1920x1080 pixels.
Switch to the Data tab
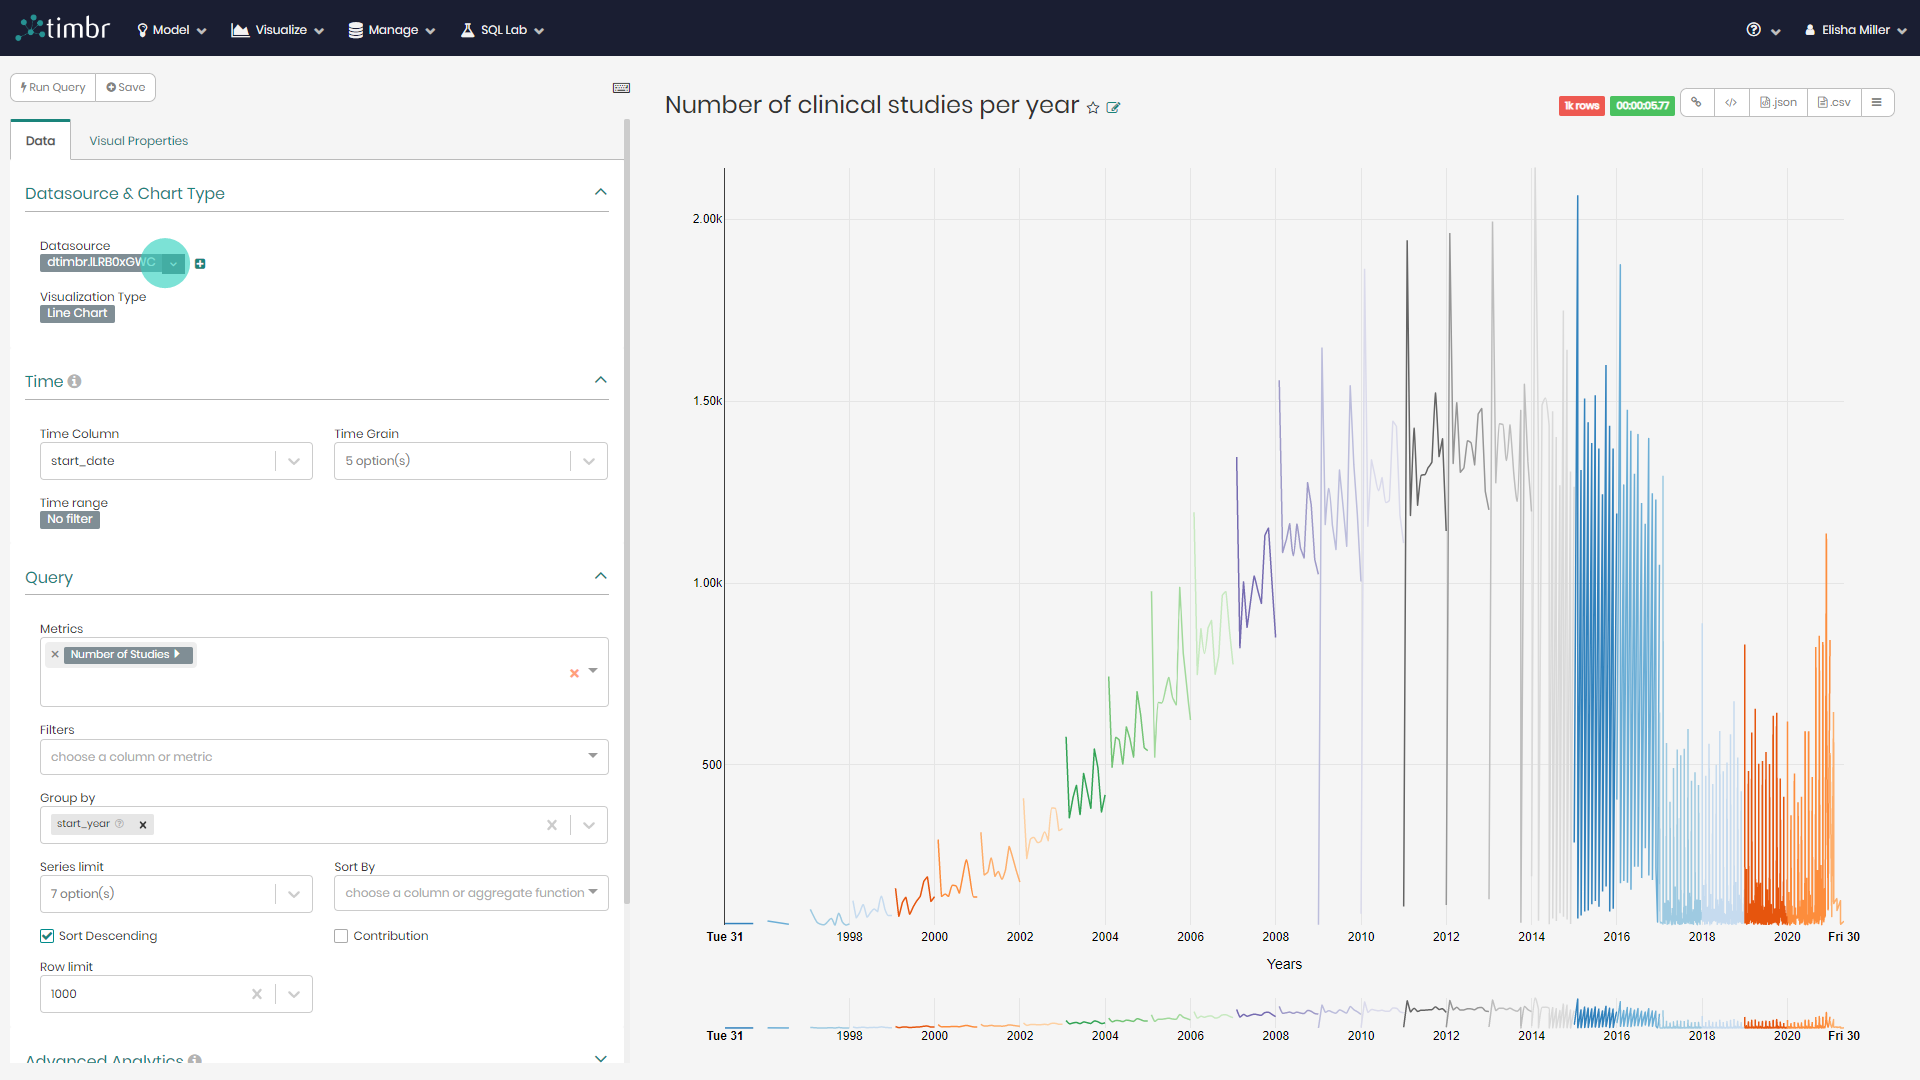point(40,140)
